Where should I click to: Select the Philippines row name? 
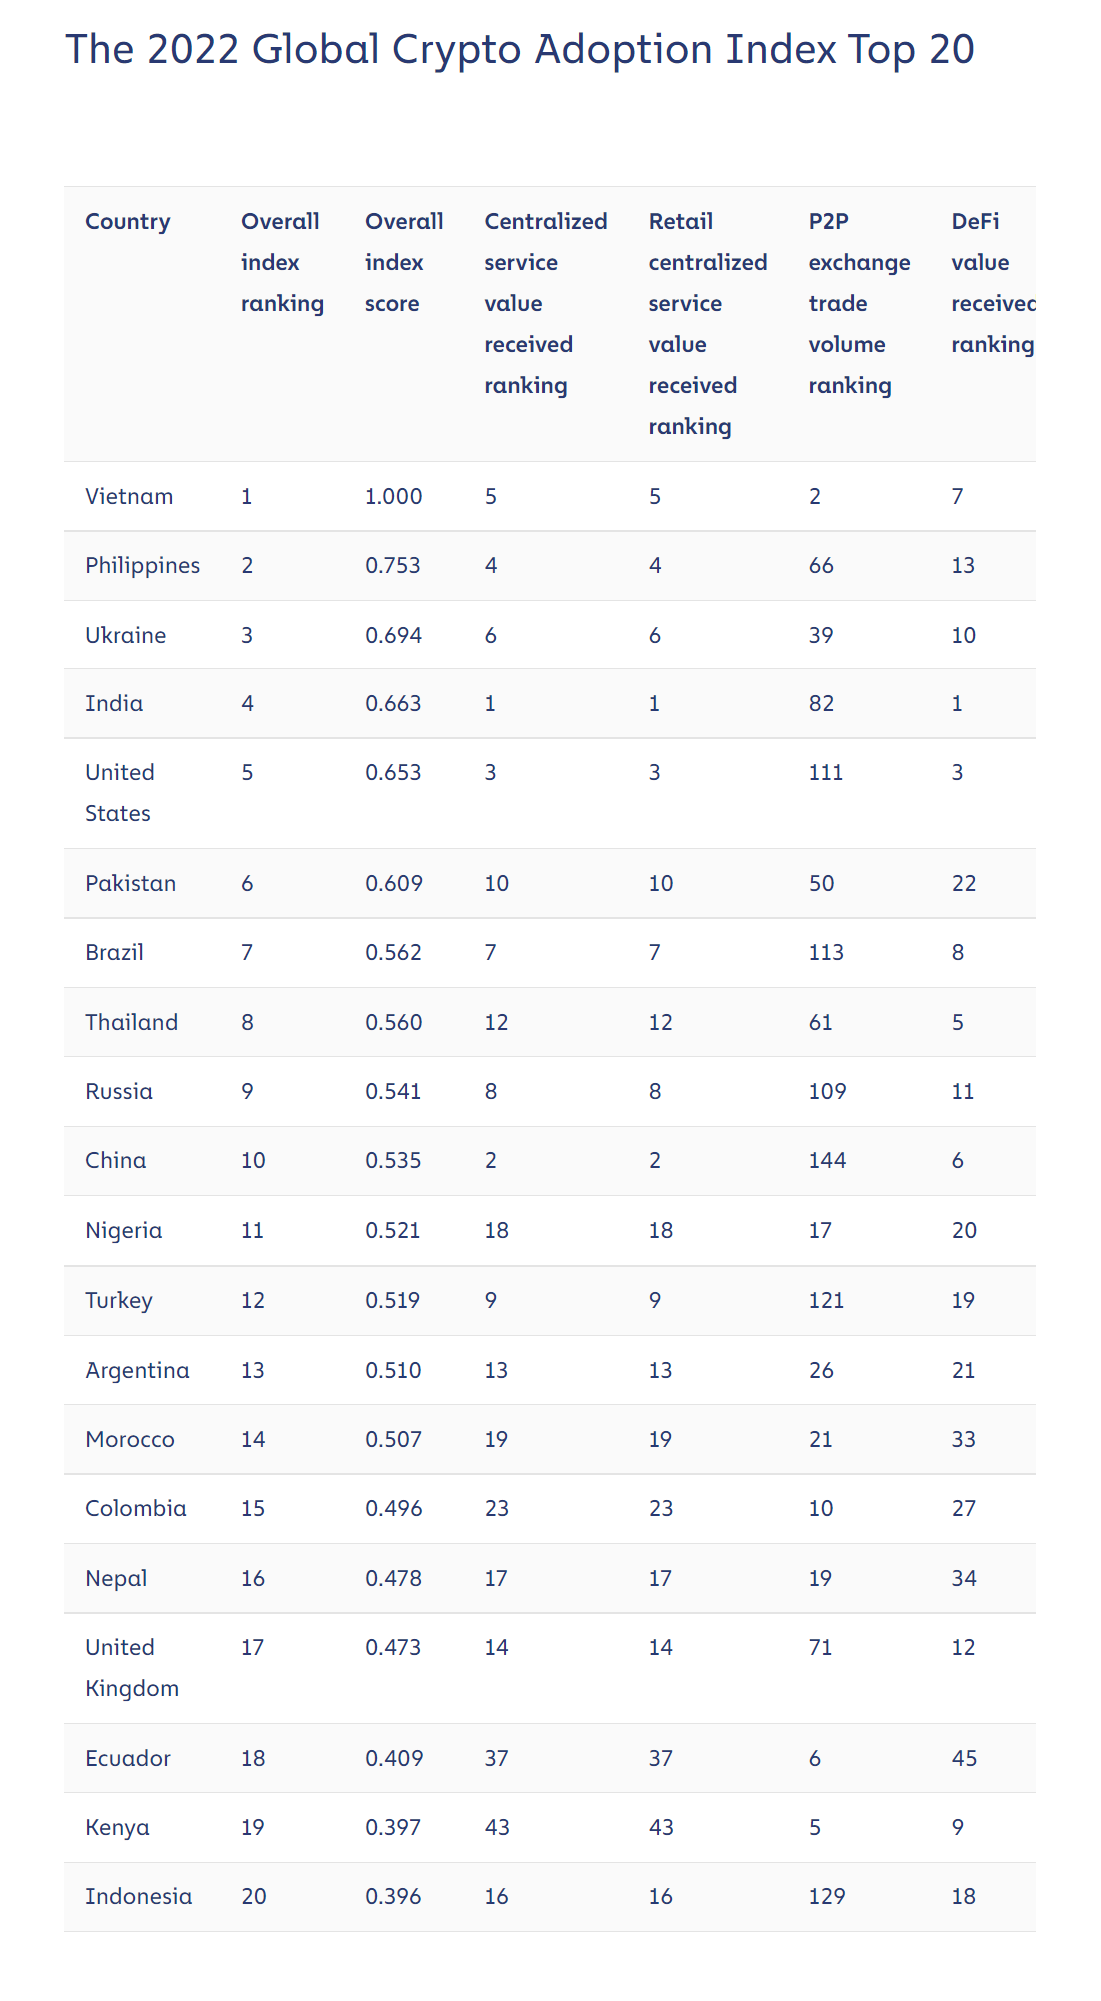(x=142, y=566)
